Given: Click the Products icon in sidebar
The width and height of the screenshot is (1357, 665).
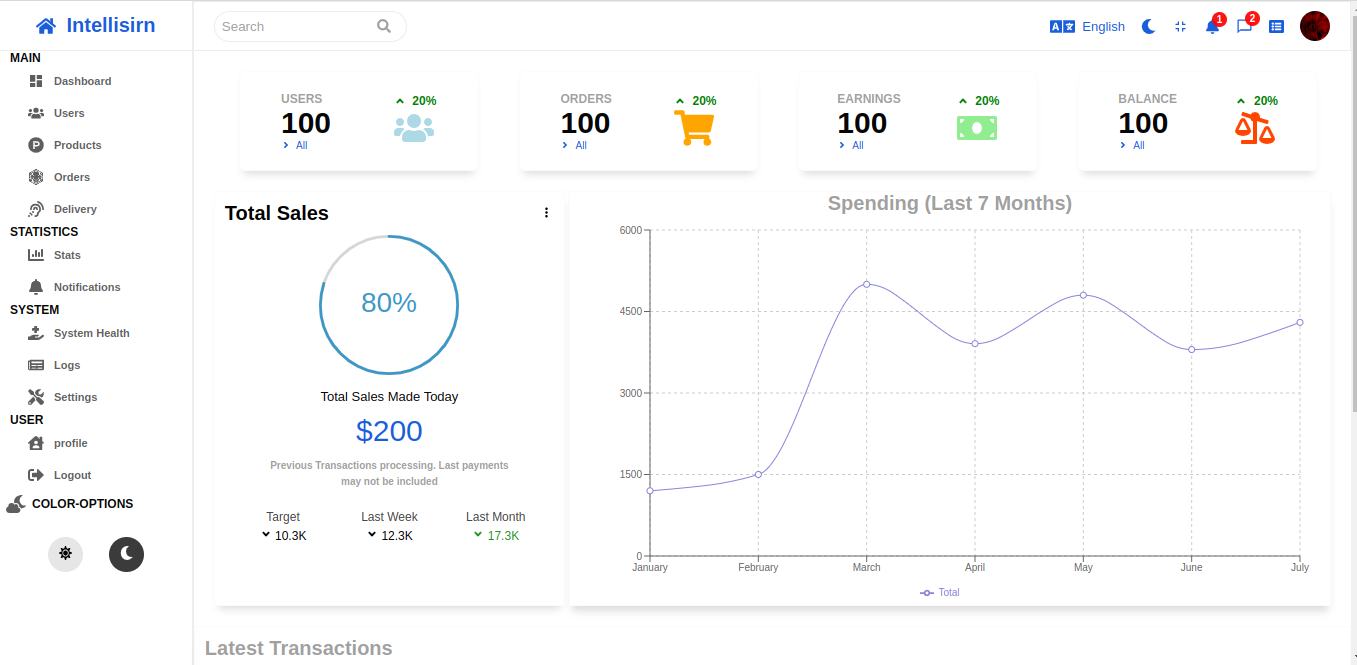Looking at the screenshot, I should 36,145.
